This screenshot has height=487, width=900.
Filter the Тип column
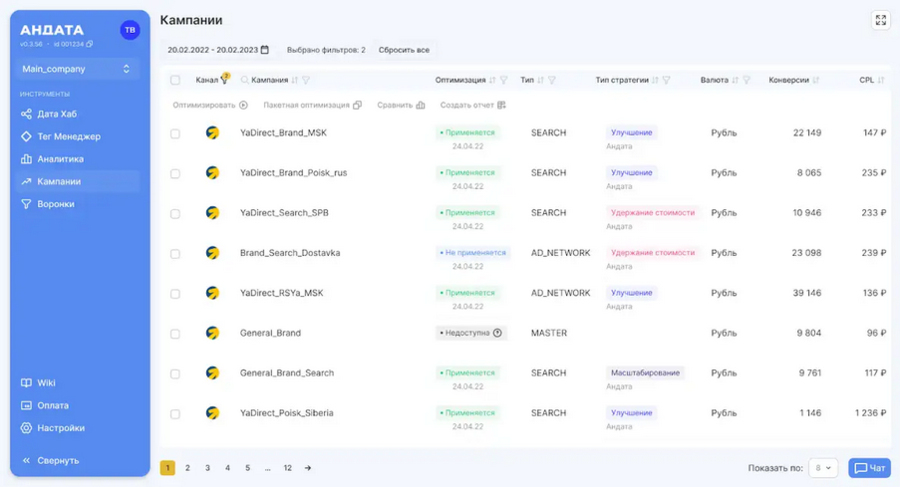(x=552, y=80)
